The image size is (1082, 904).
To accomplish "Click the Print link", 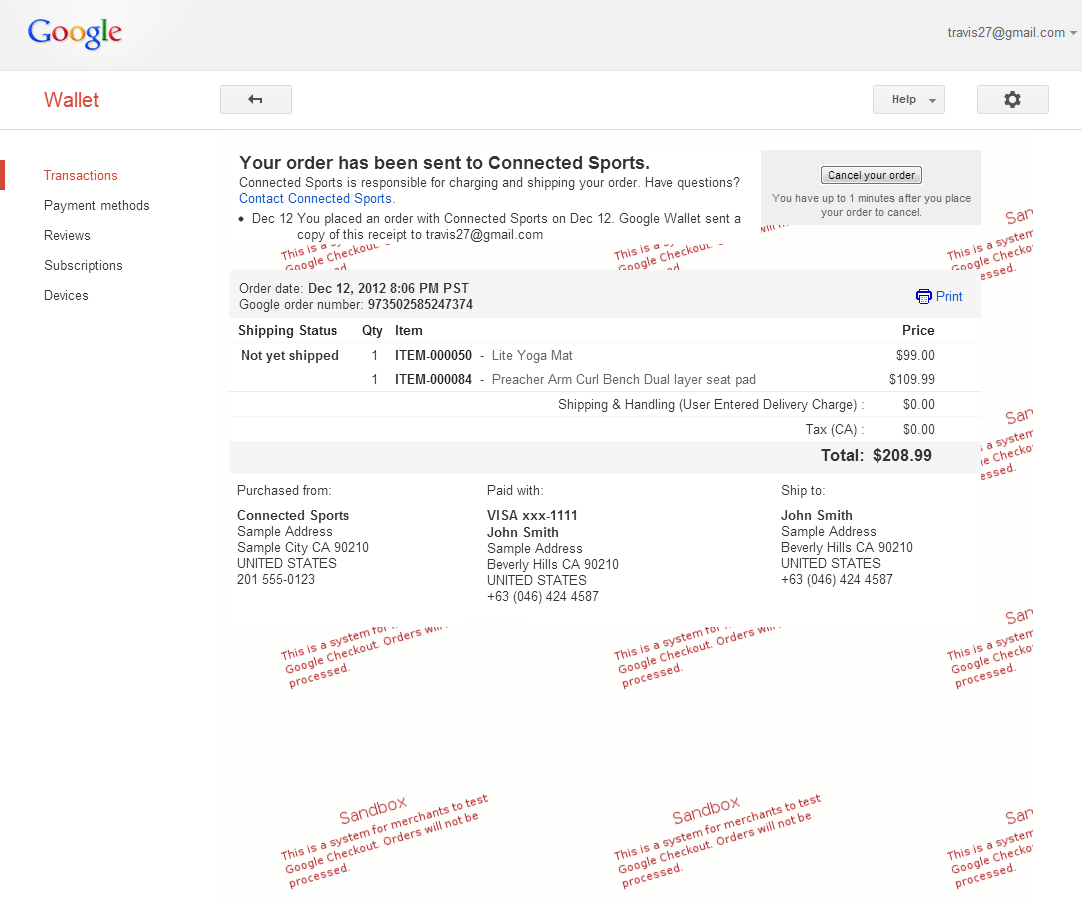I will coord(949,297).
